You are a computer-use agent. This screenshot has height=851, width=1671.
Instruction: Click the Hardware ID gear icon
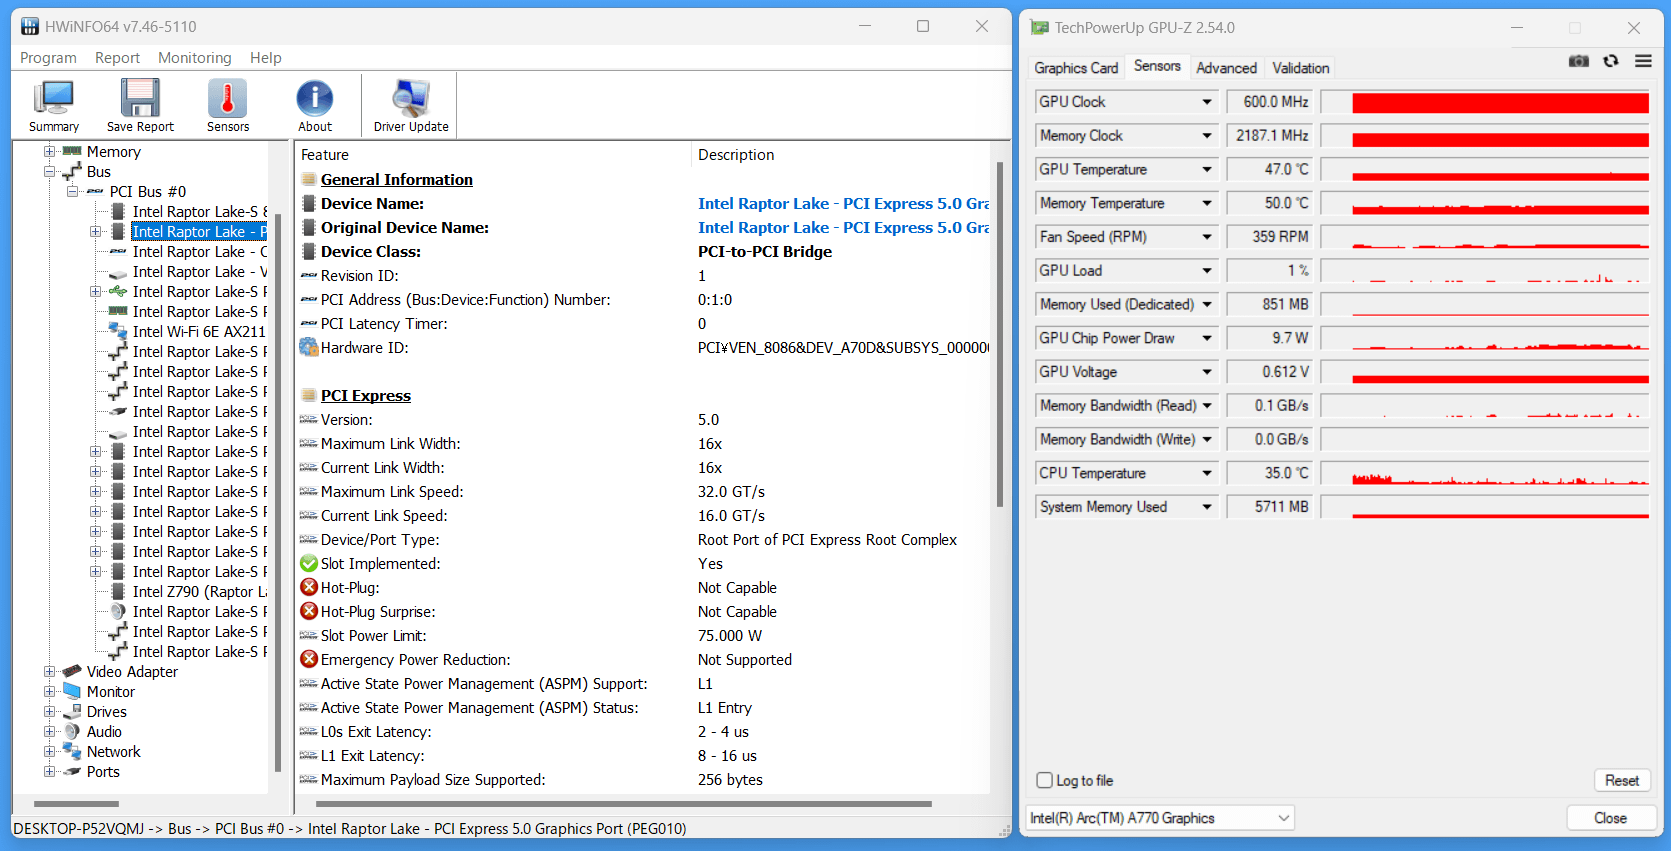point(309,347)
